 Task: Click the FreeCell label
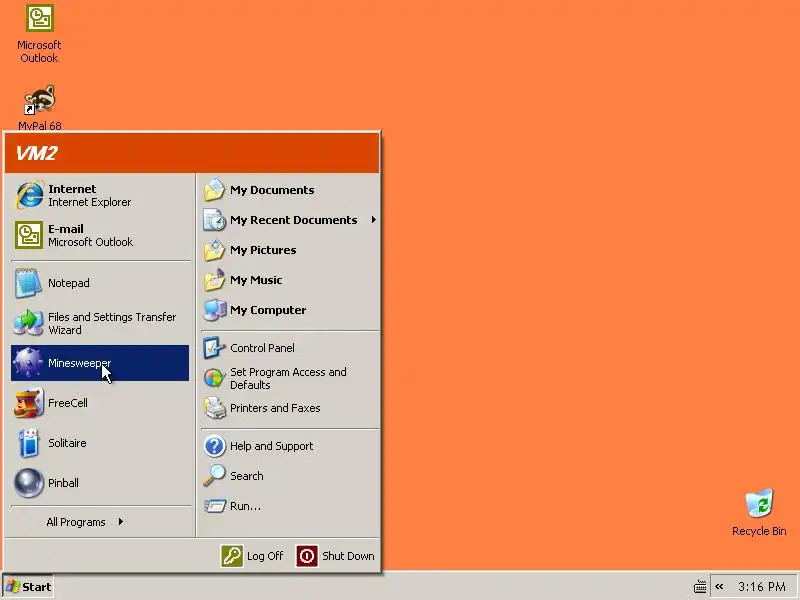(x=67, y=403)
